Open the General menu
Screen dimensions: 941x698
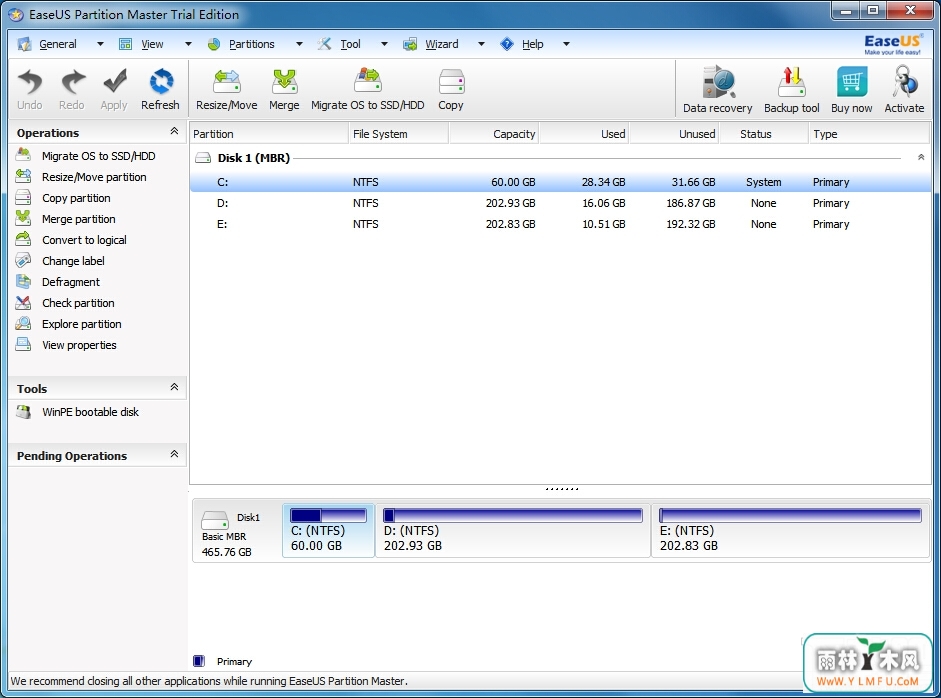click(58, 44)
